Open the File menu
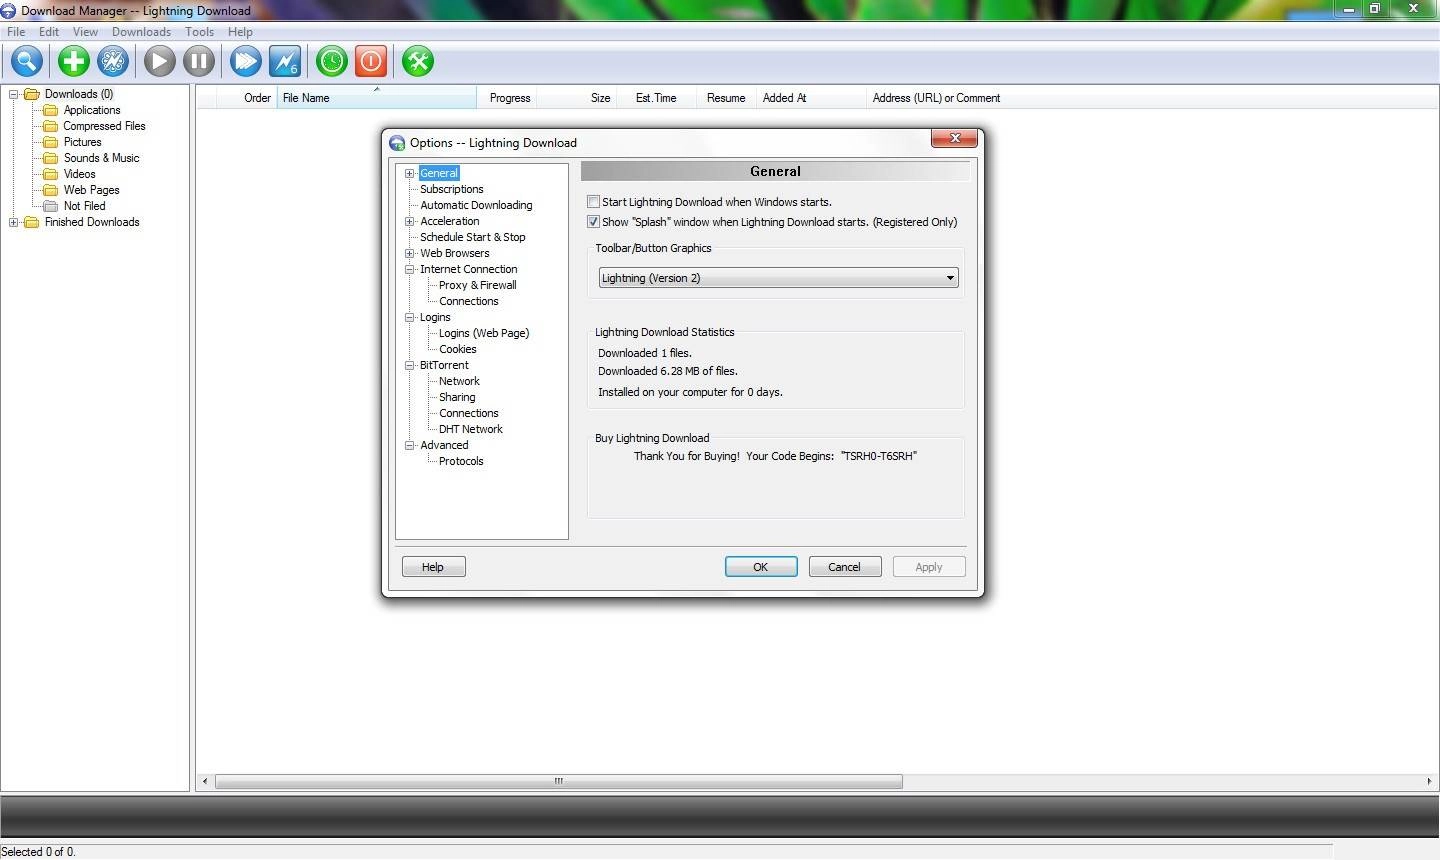This screenshot has width=1440, height=860. coord(16,32)
